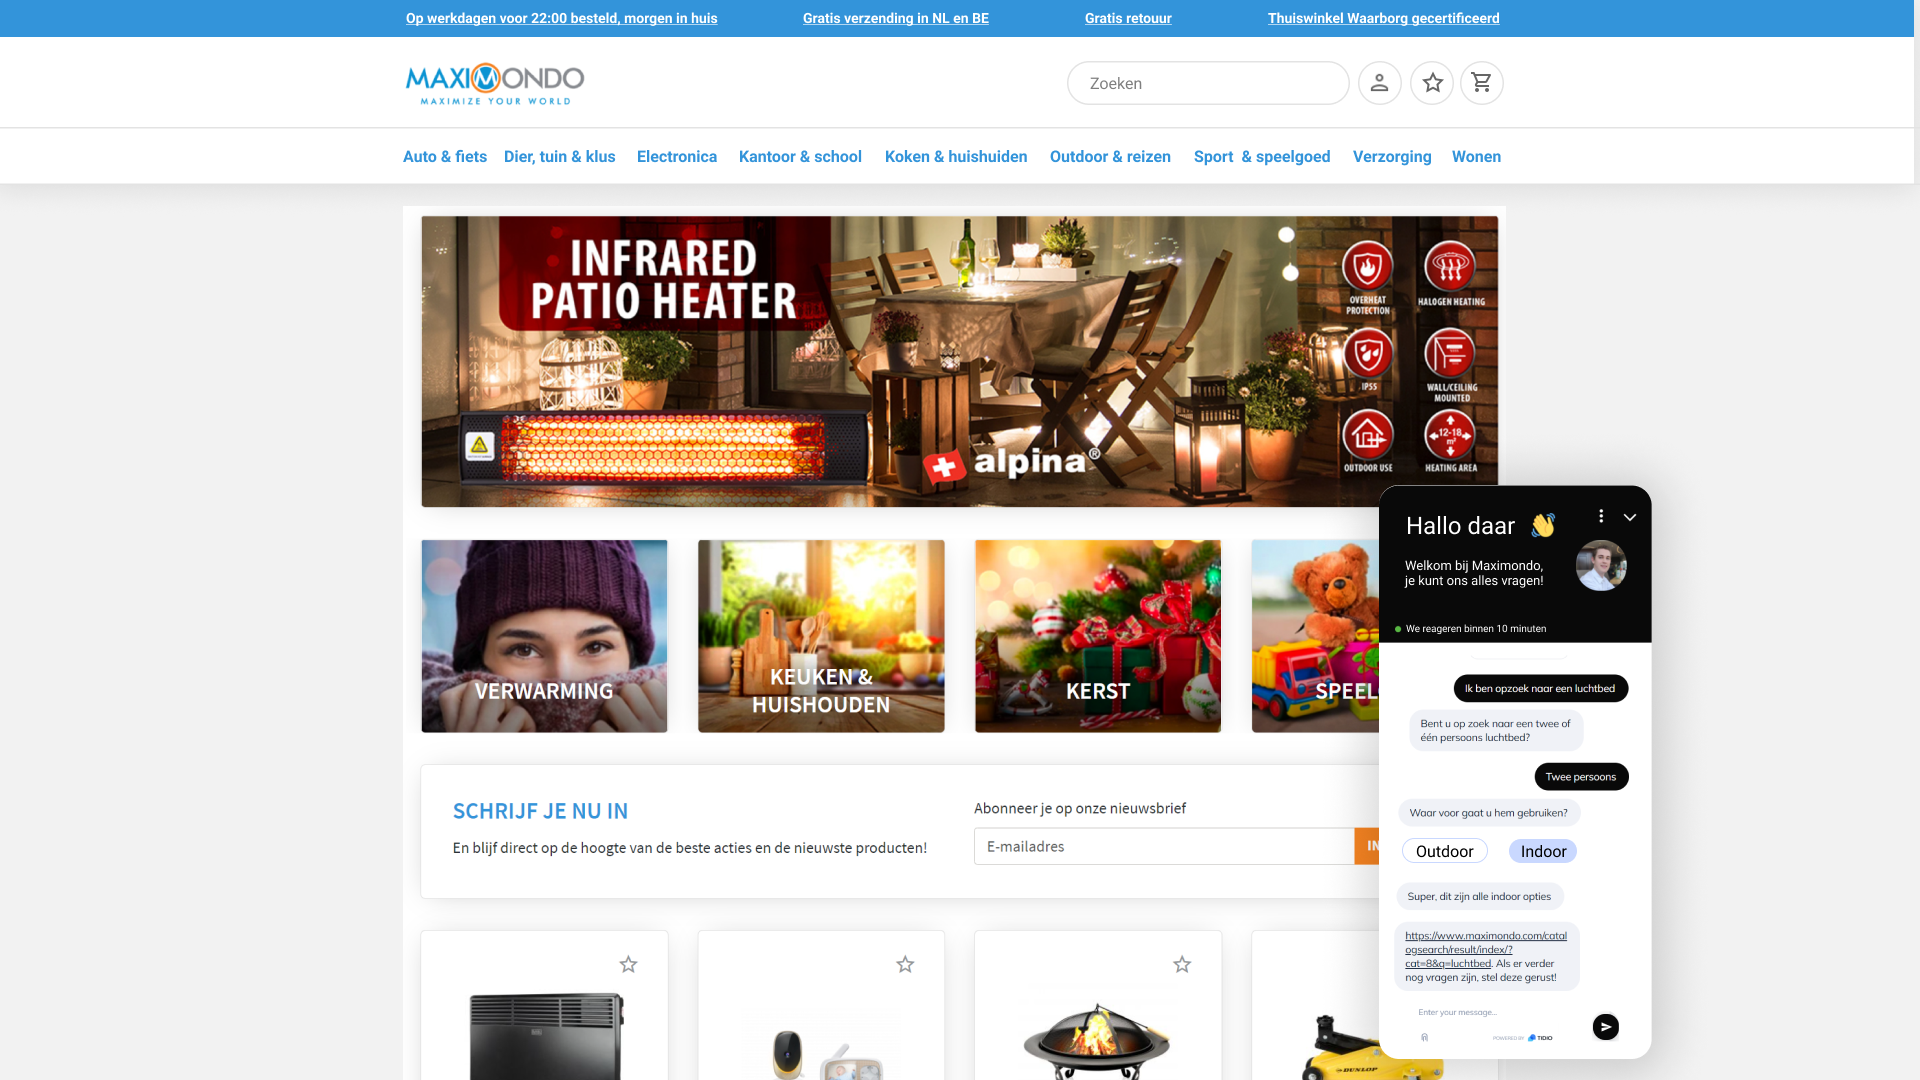Open the Verwarming category tile
Screen dimensions: 1920x1080
coord(544,636)
